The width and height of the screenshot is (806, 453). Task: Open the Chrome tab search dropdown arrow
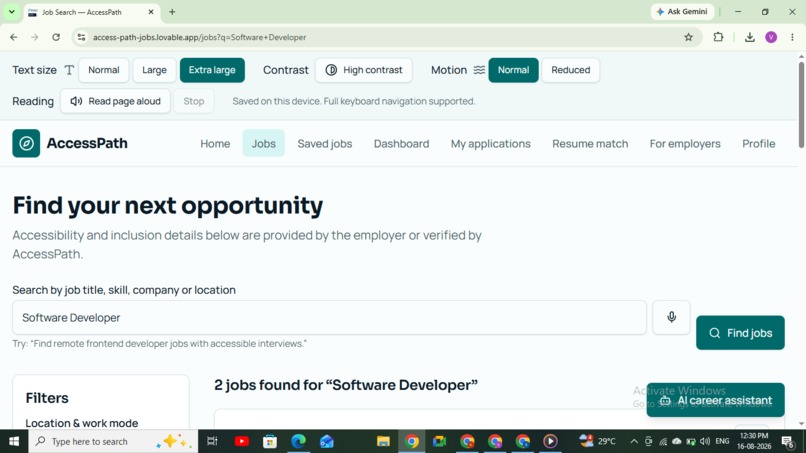[x=11, y=12]
